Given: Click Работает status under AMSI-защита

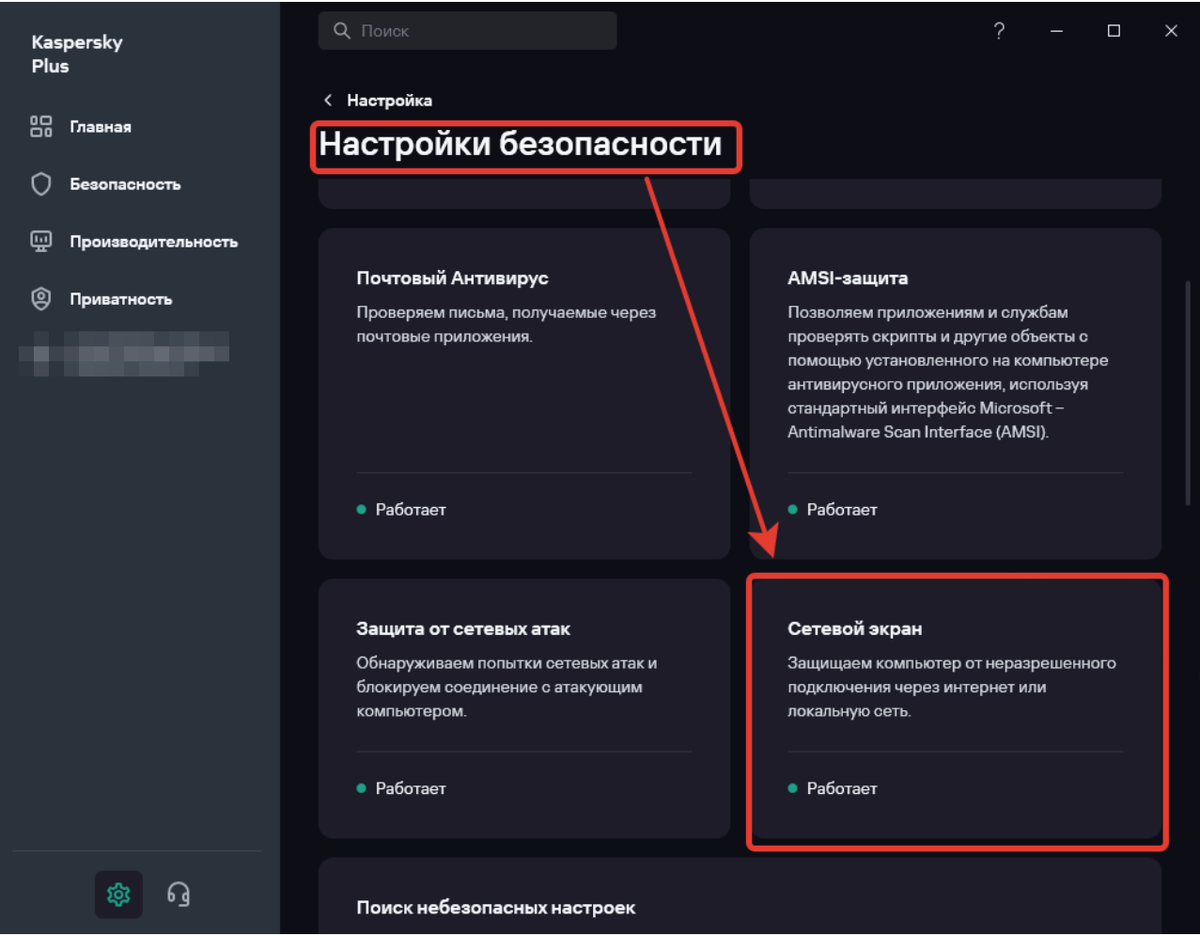Looking at the screenshot, I should 841,509.
